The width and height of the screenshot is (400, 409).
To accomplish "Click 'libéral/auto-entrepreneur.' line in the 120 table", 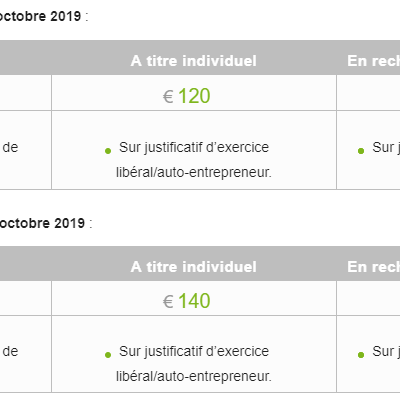I will click(194, 172).
